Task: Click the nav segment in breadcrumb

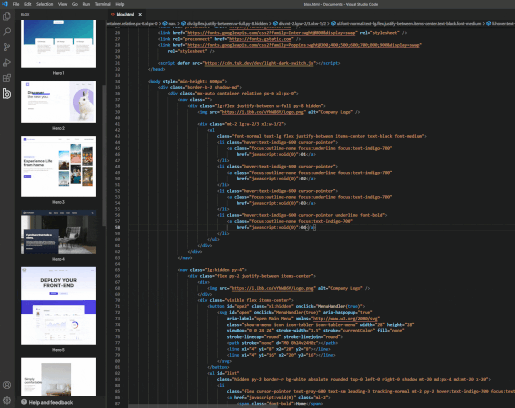Action: (169, 23)
